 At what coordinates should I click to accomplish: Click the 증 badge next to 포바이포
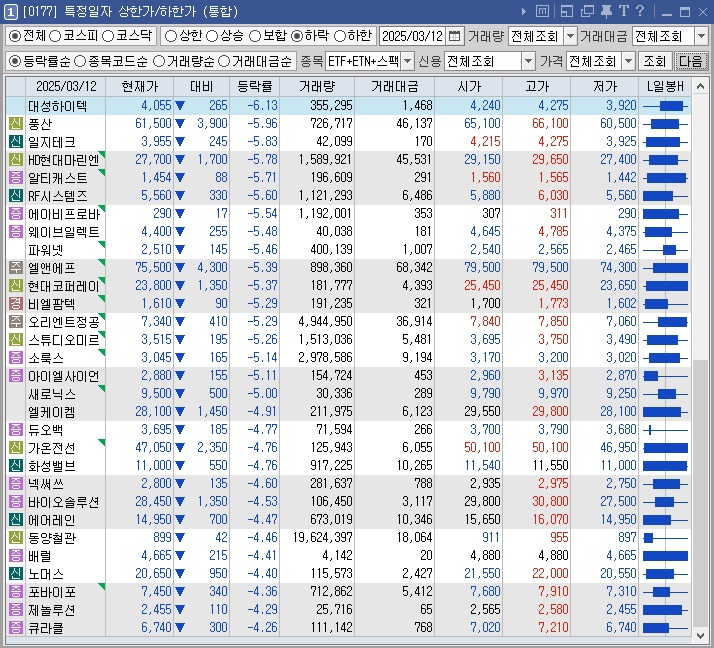tap(15, 592)
